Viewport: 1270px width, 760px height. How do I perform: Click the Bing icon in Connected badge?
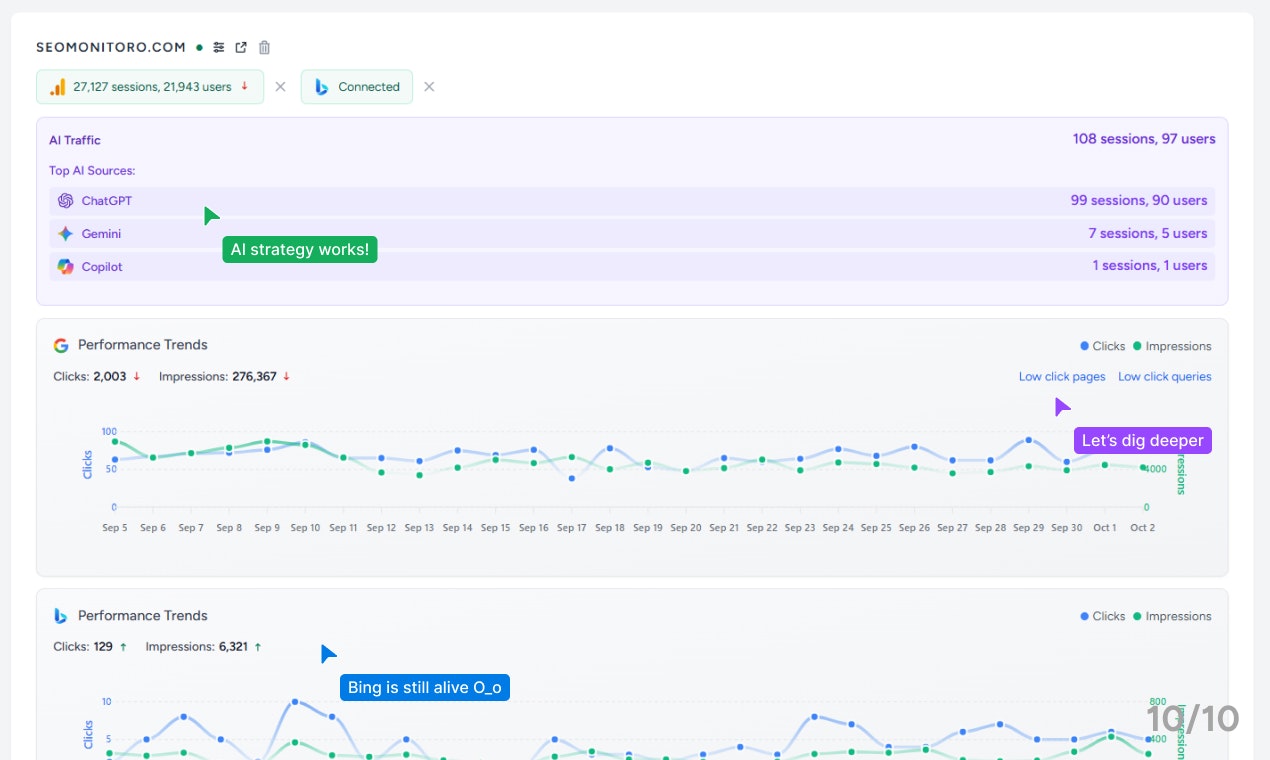tap(322, 87)
